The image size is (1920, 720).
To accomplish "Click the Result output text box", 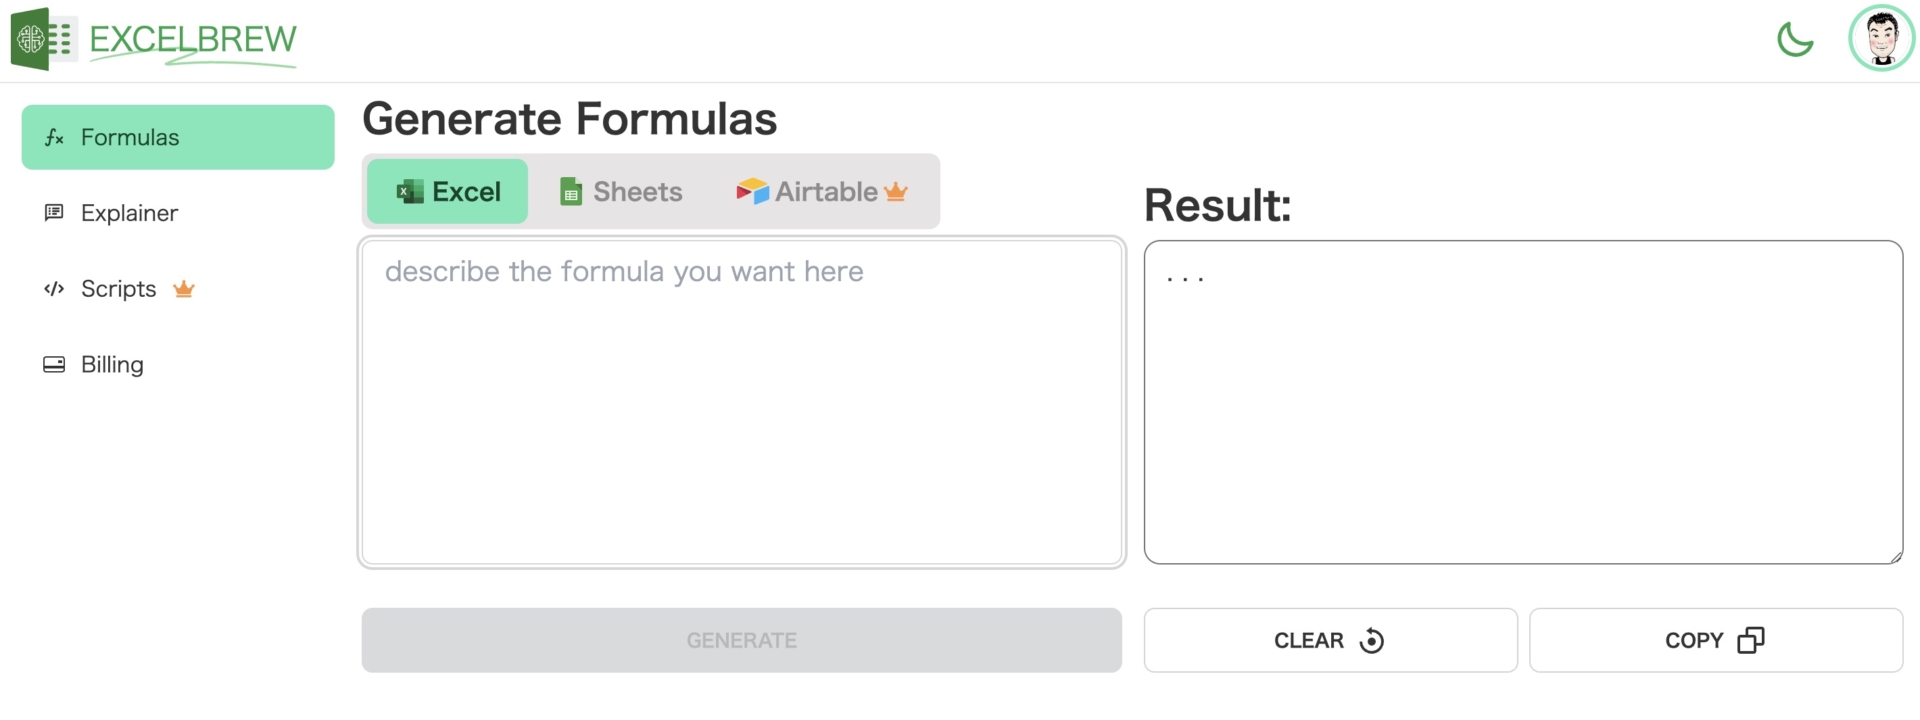I will 1522,402.
